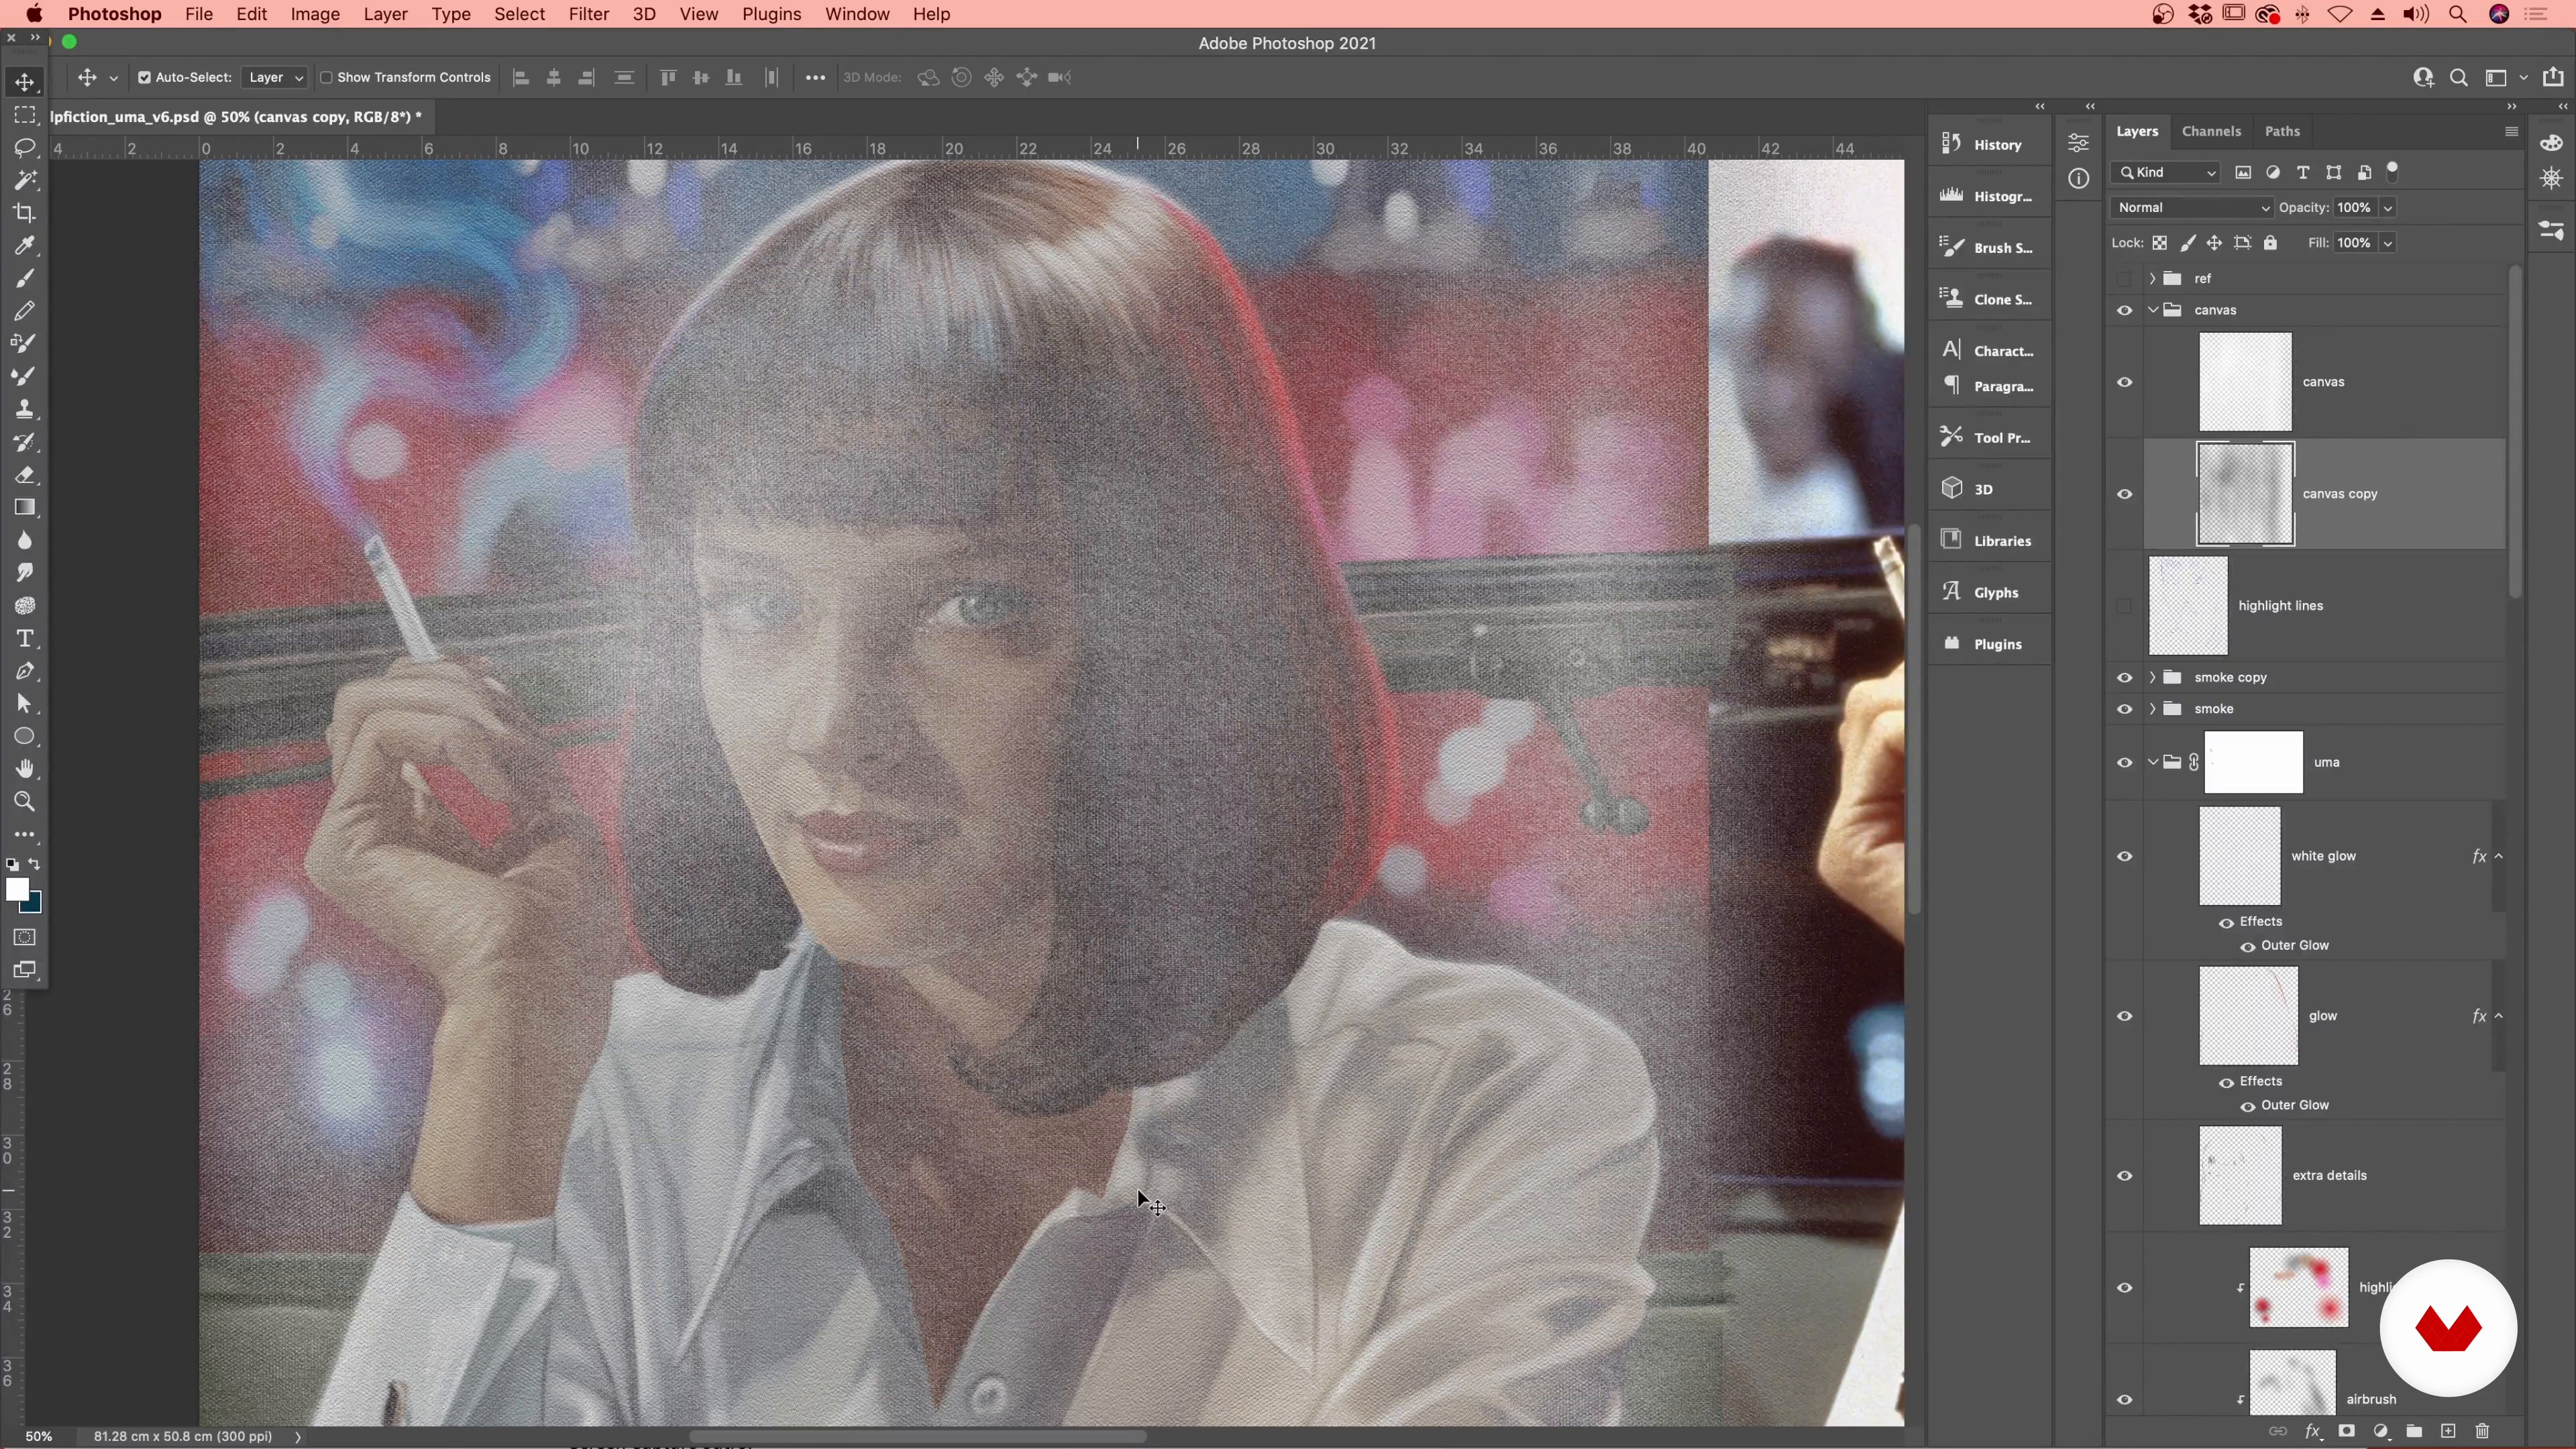Show the highlight lines layer
The height and width of the screenshot is (1449, 2576).
pos(2125,606)
